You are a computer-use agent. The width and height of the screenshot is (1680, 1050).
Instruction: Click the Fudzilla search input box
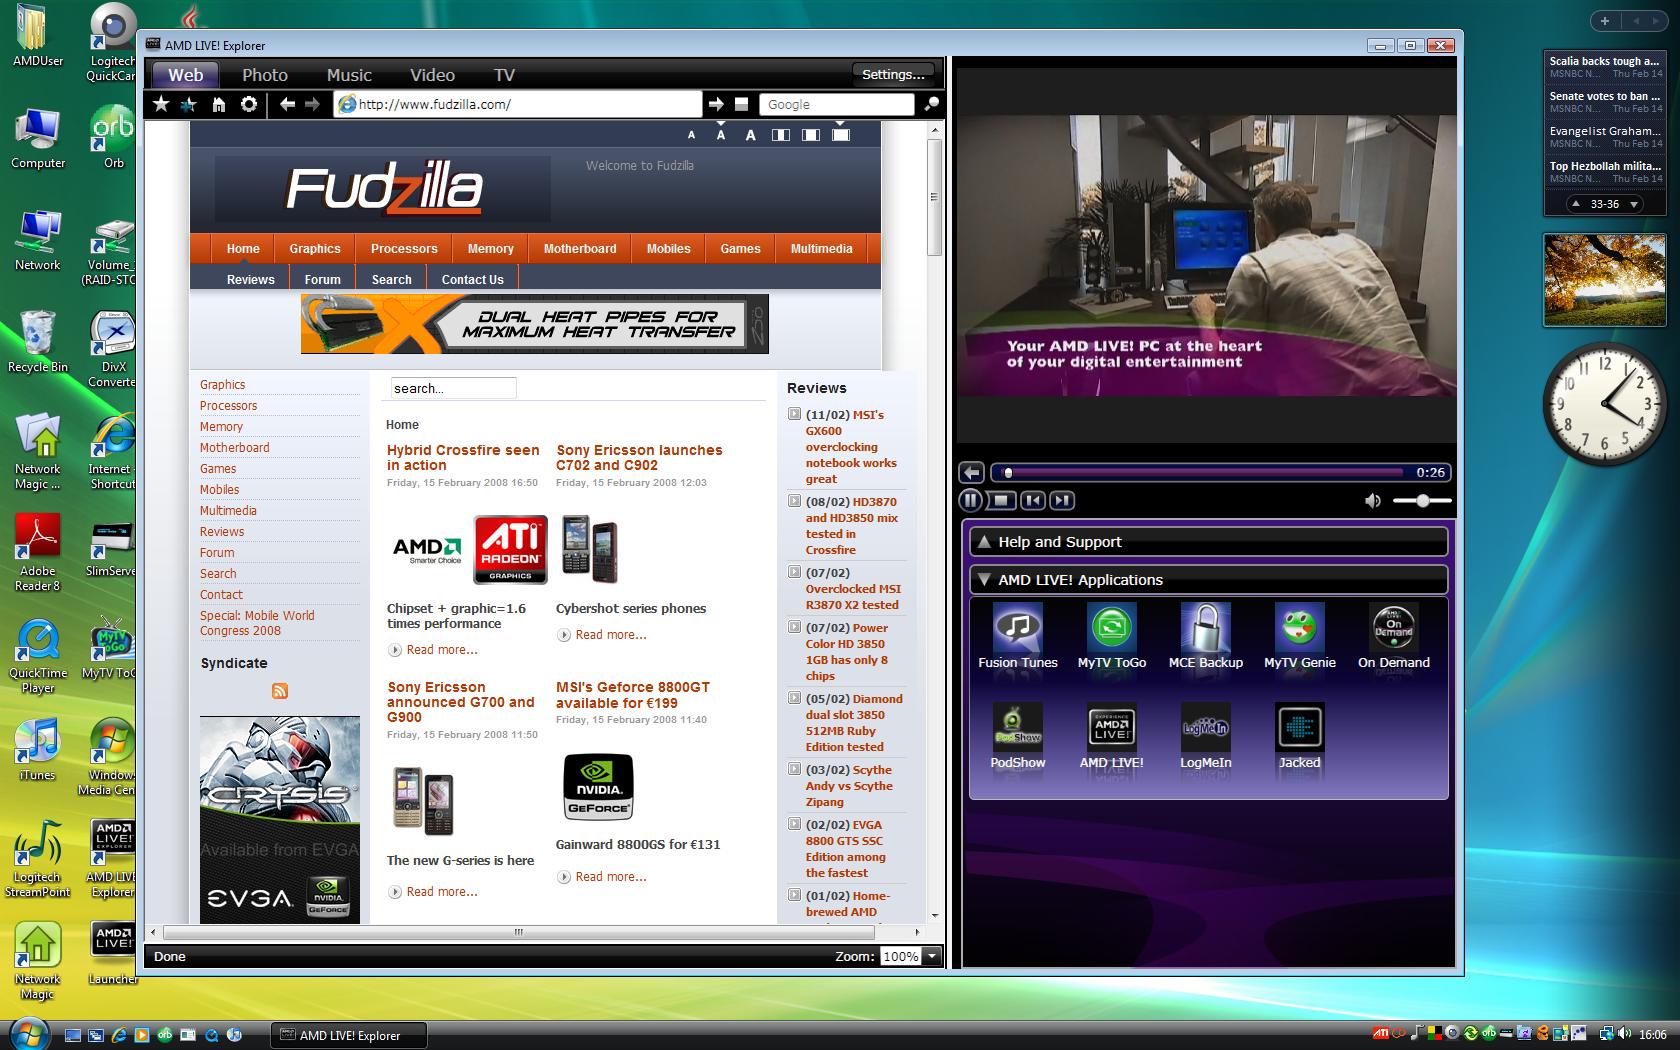click(451, 388)
